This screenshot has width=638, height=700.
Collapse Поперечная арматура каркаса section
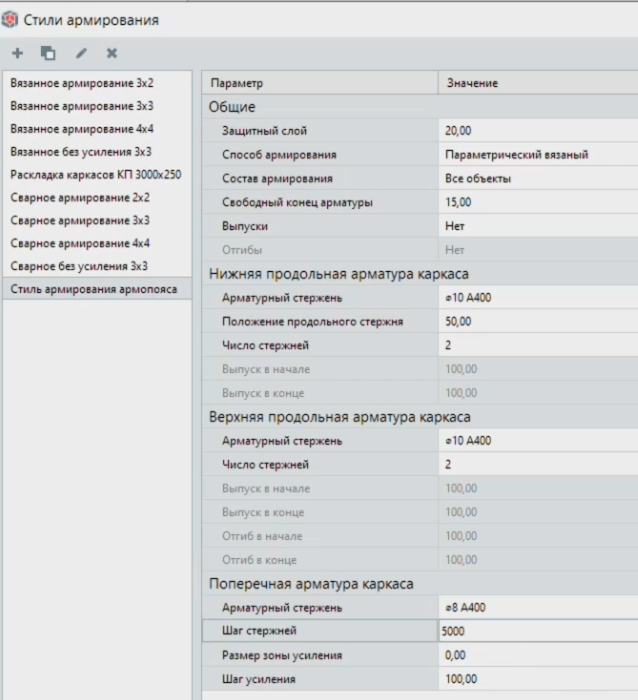tap(420, 584)
